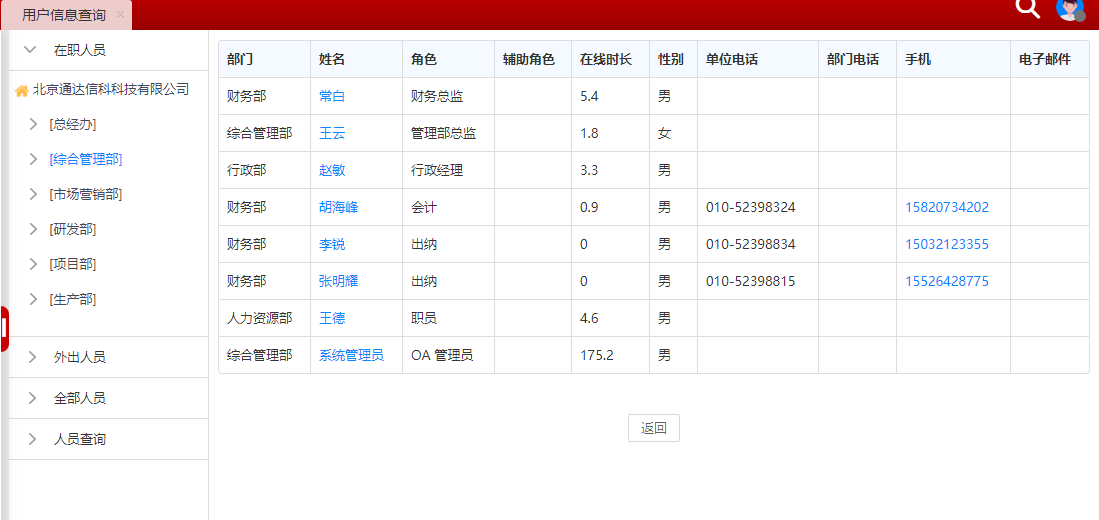Click office phone 010-52398815
Viewport: 1099px width, 520px height.
pos(751,282)
